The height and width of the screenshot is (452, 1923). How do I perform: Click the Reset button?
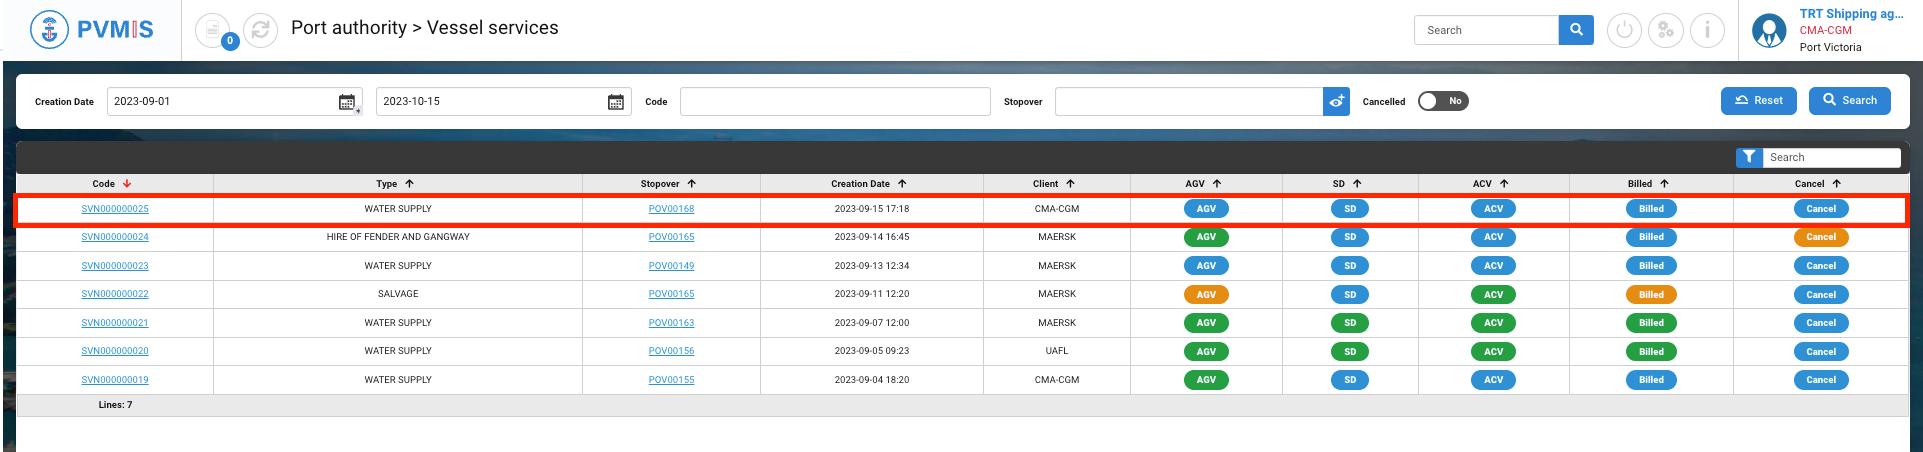[1758, 101]
